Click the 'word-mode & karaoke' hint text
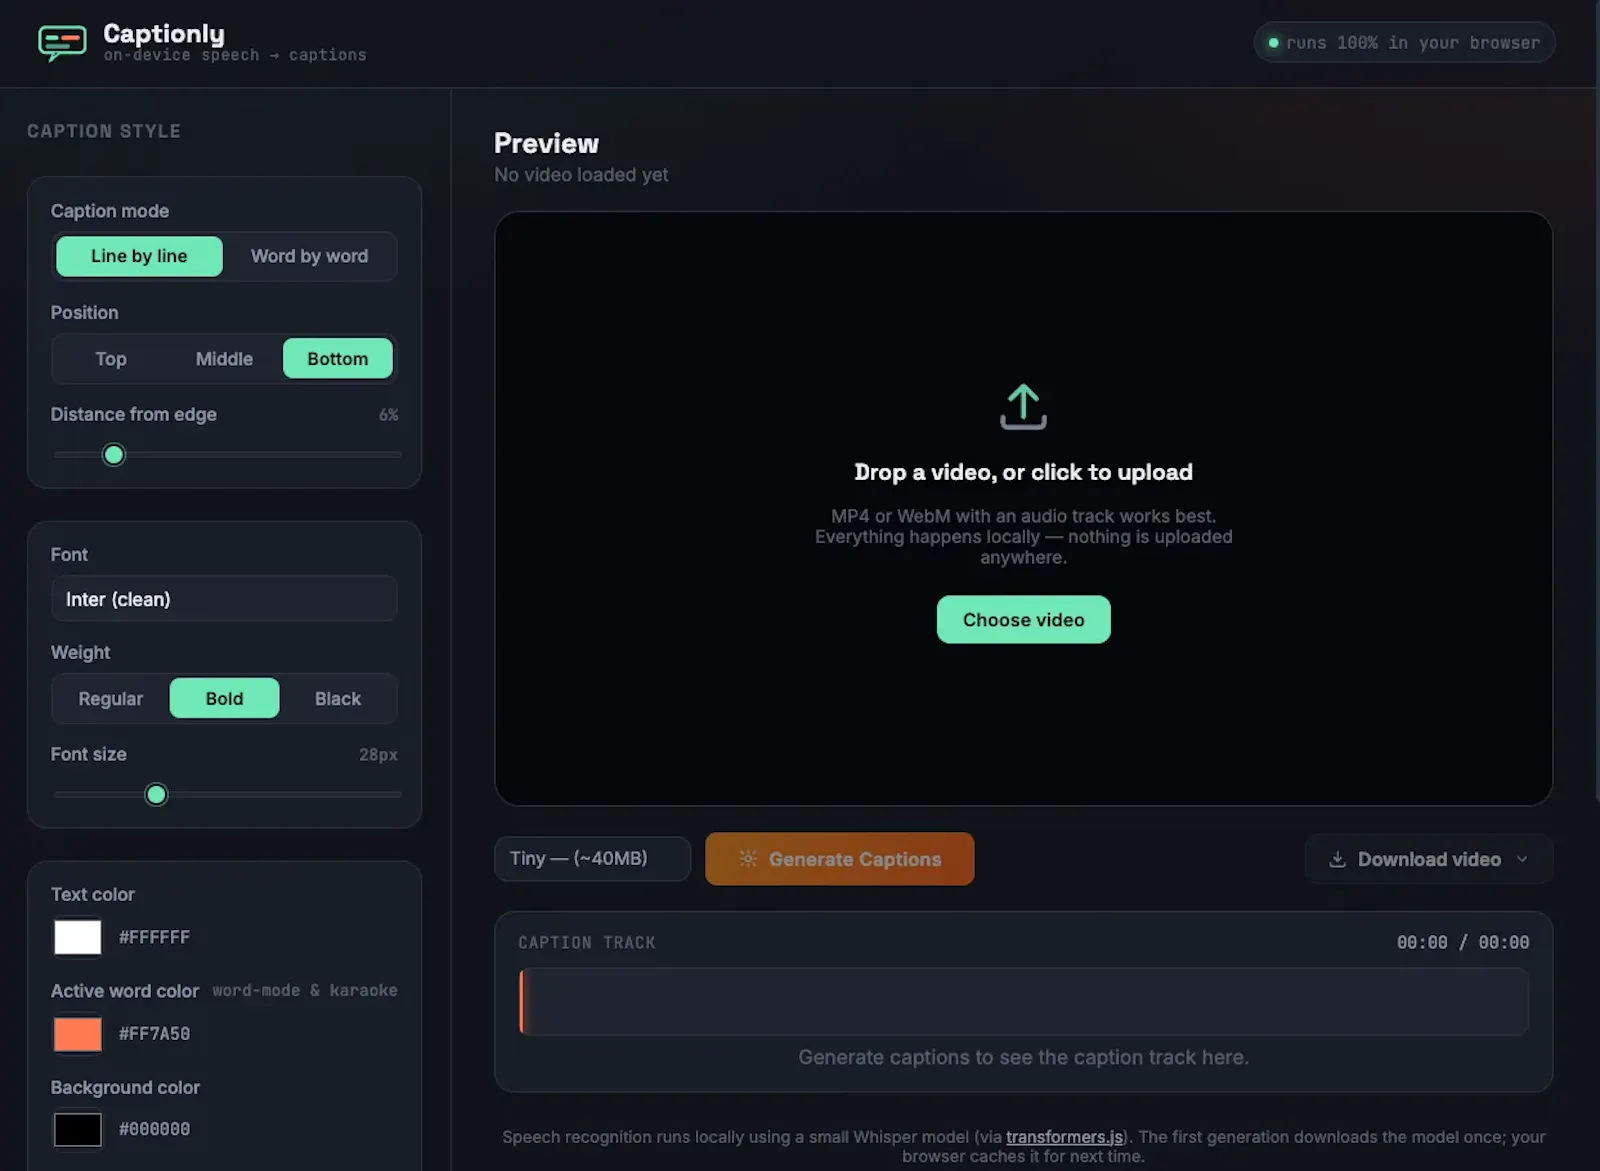 (x=305, y=990)
